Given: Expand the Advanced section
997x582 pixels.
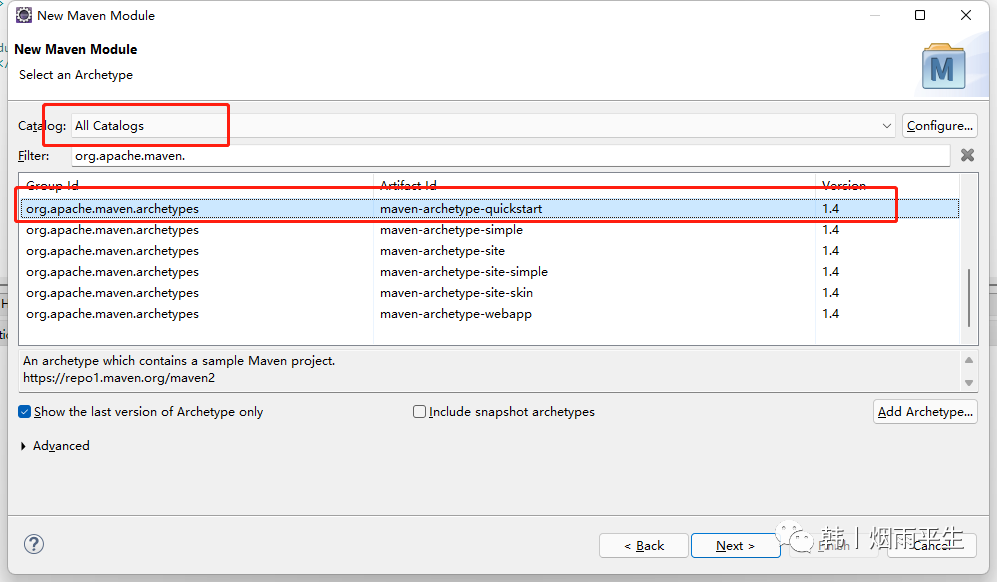Looking at the screenshot, I should [x=55, y=446].
